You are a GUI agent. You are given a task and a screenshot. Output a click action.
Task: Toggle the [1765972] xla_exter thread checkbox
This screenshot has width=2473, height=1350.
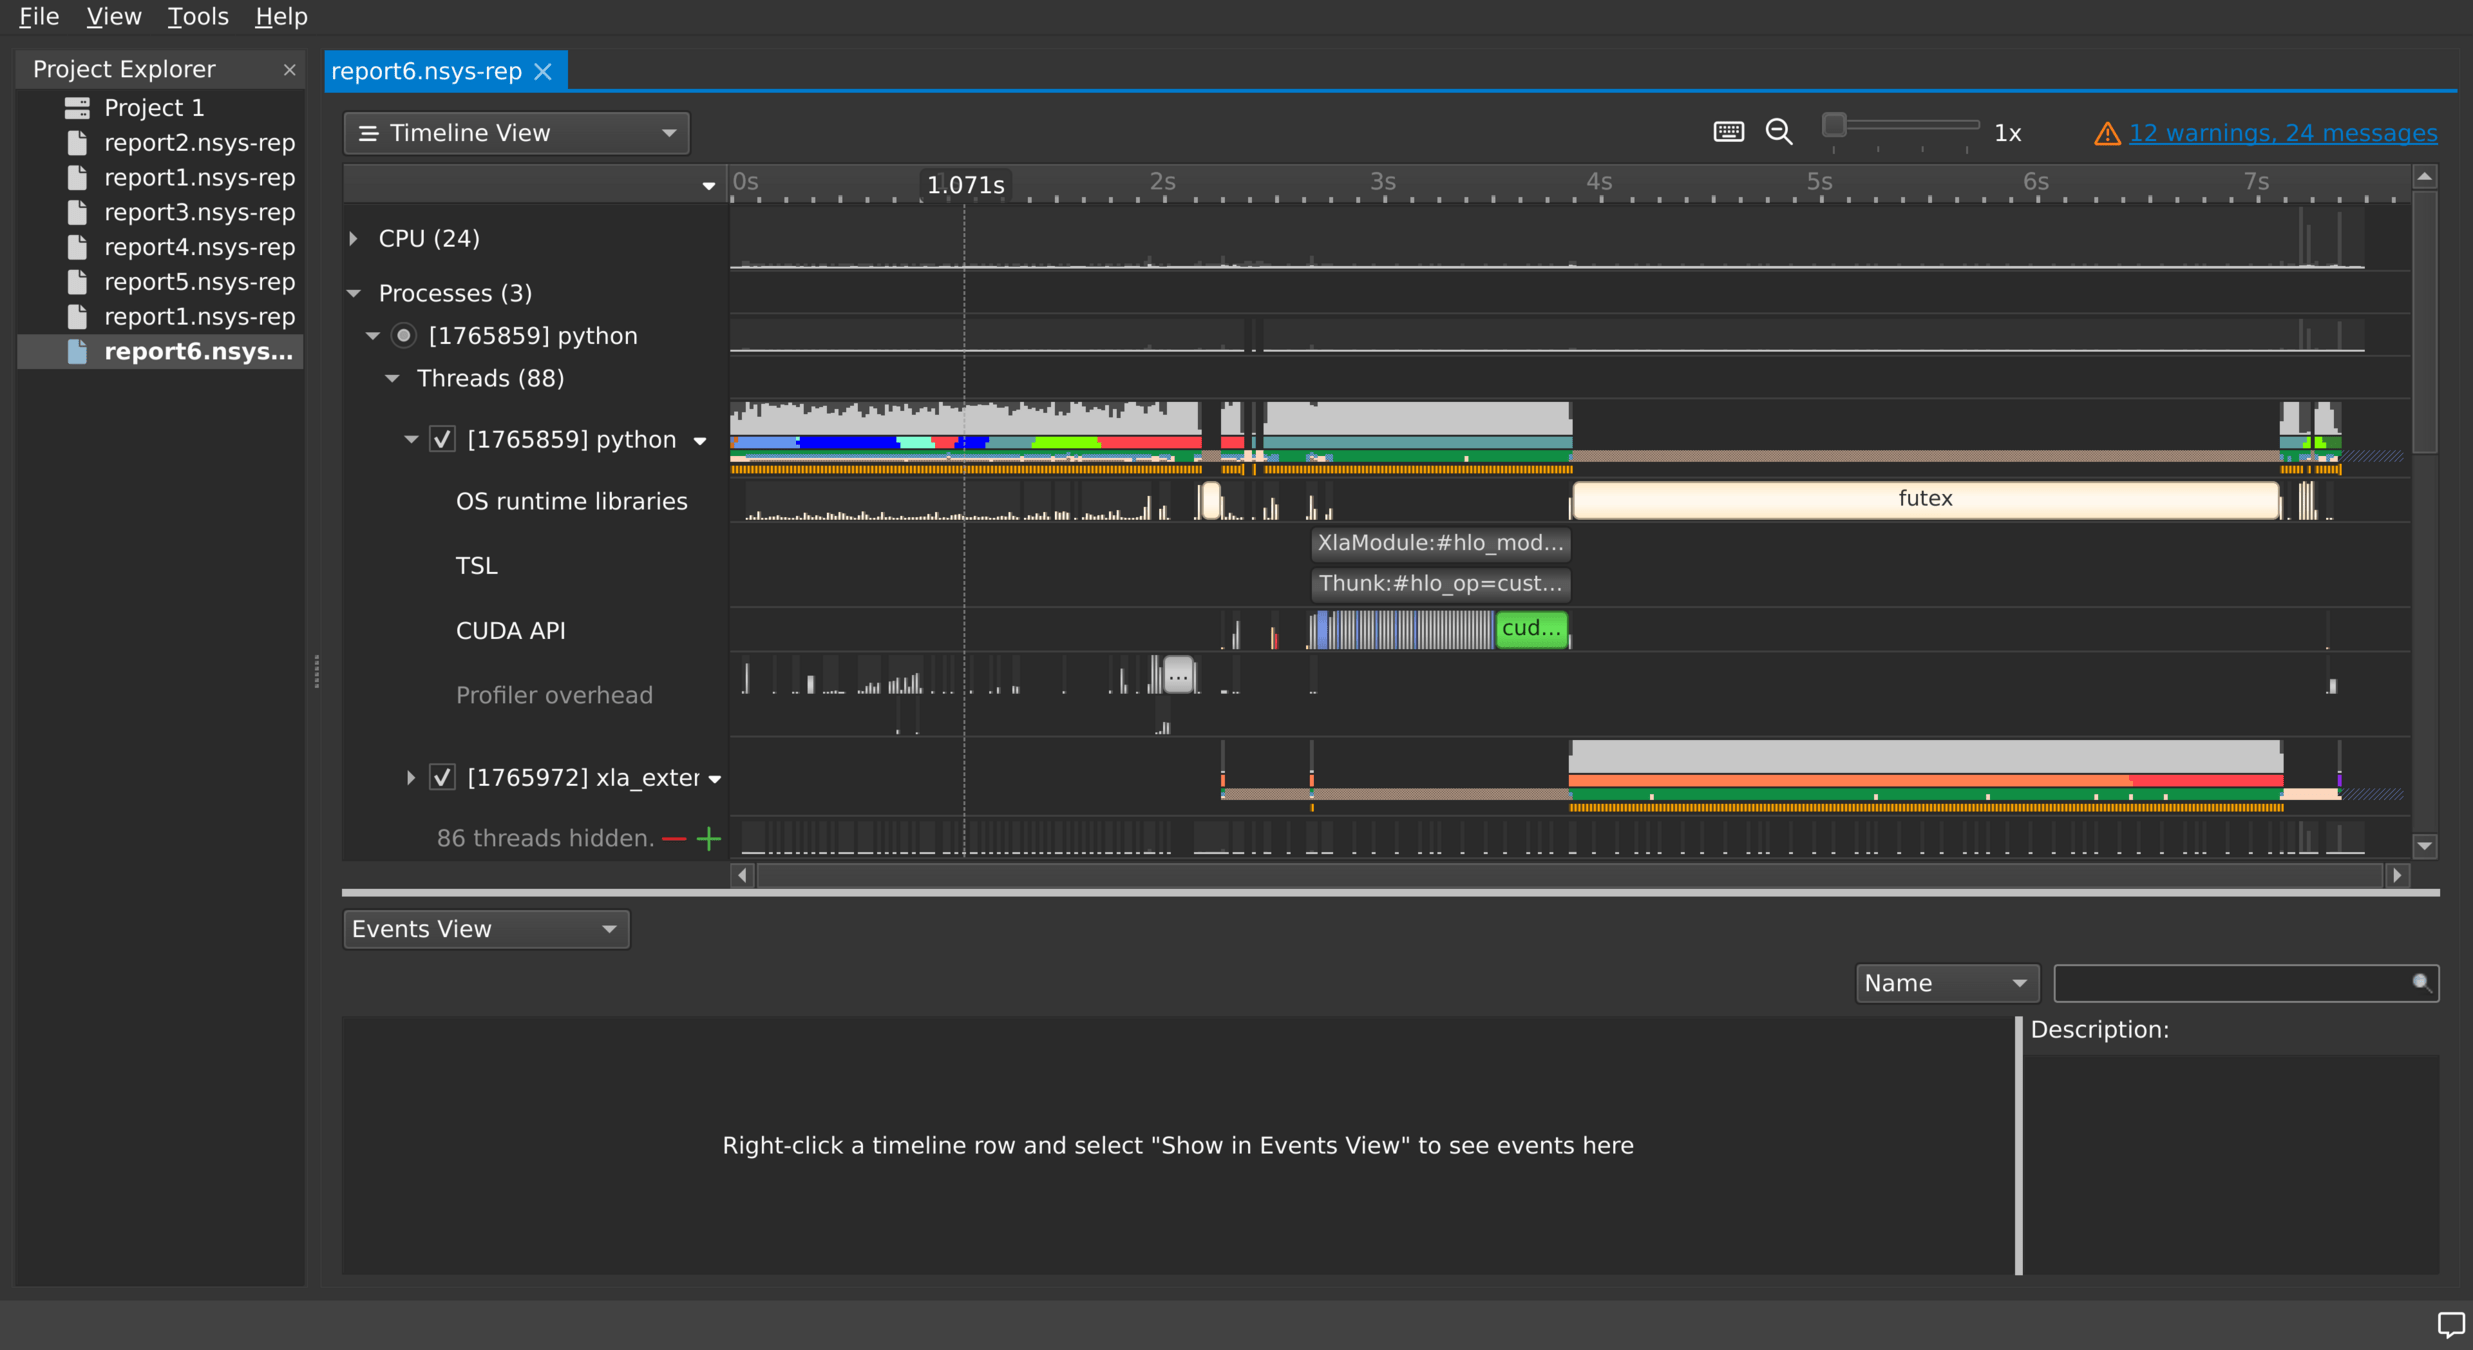click(x=442, y=777)
